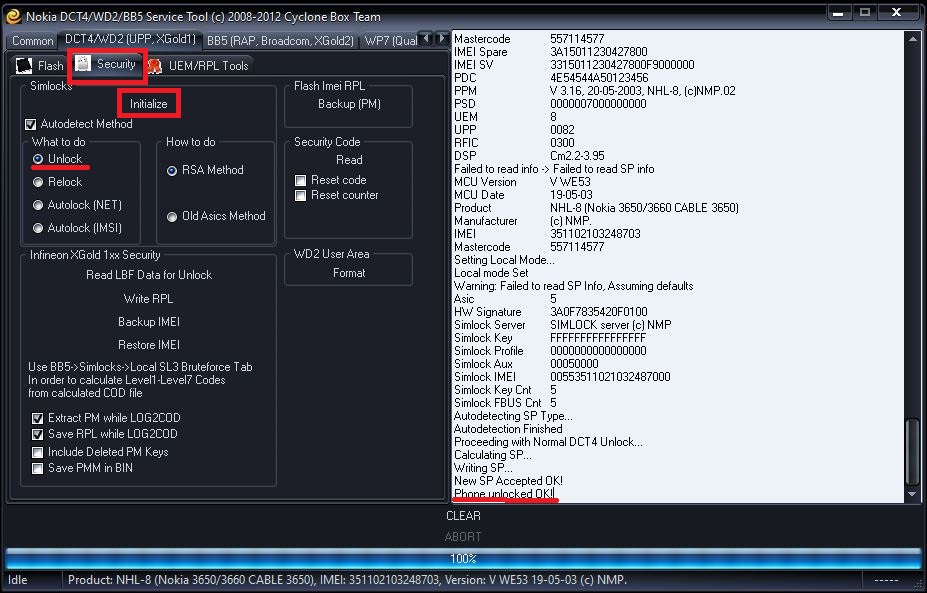This screenshot has height=593, width=927.
Task: Choose the Old Asics Method option
Action: 172,216
